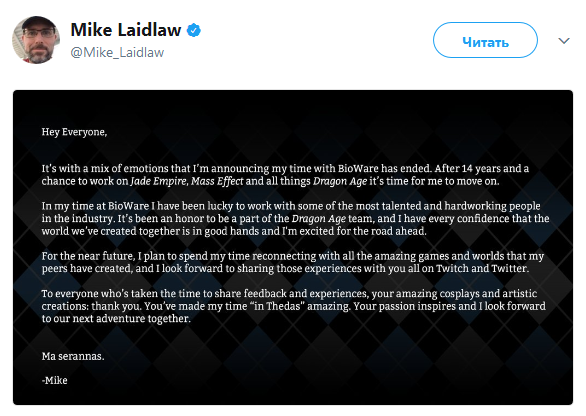This screenshot has height=416, width=586.
Task: Click the phrase 'to our next adventure together'
Action: 116,318
